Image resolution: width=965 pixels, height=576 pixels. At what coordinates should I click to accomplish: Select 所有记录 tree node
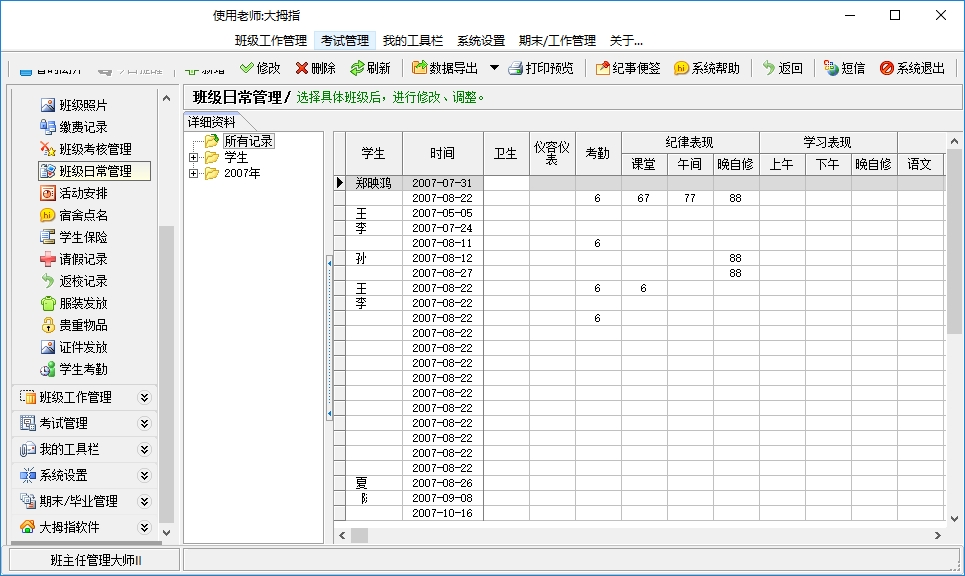click(248, 141)
